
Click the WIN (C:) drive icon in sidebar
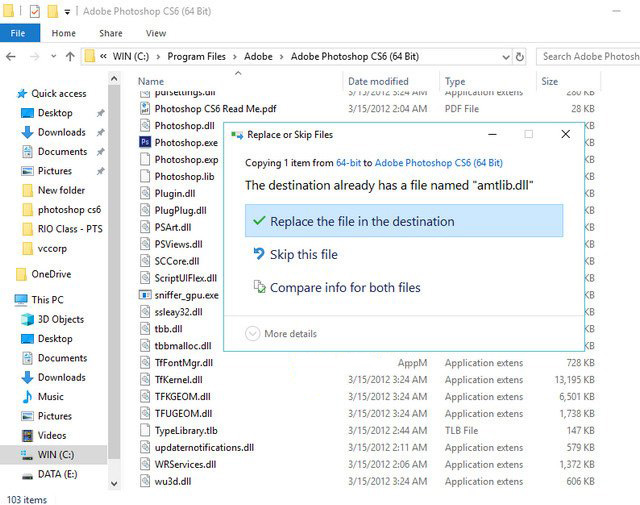pos(27,455)
